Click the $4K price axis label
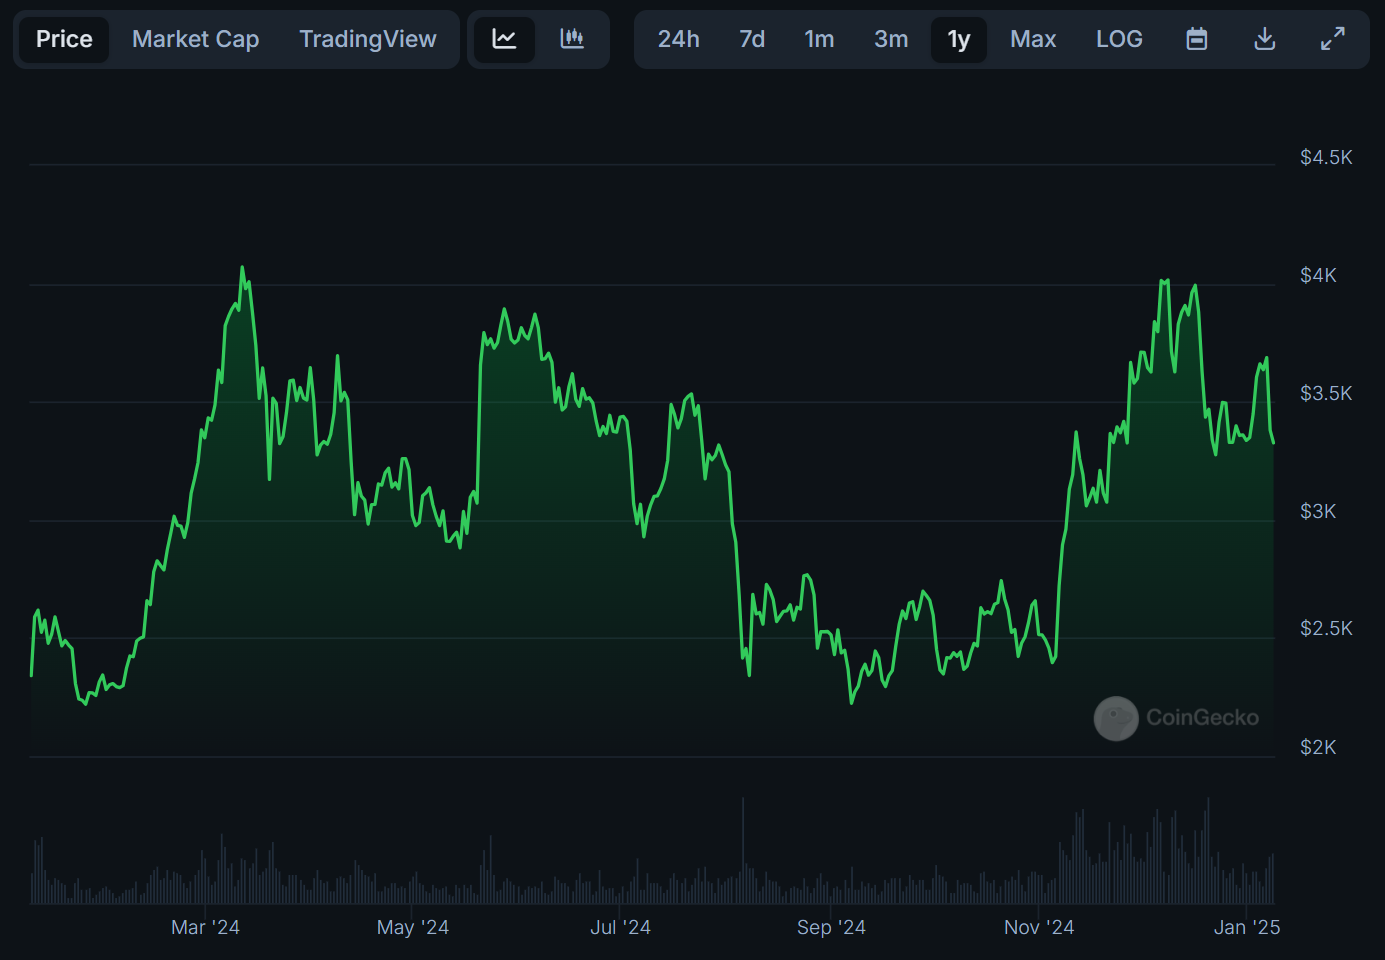The width and height of the screenshot is (1385, 960). click(x=1318, y=275)
